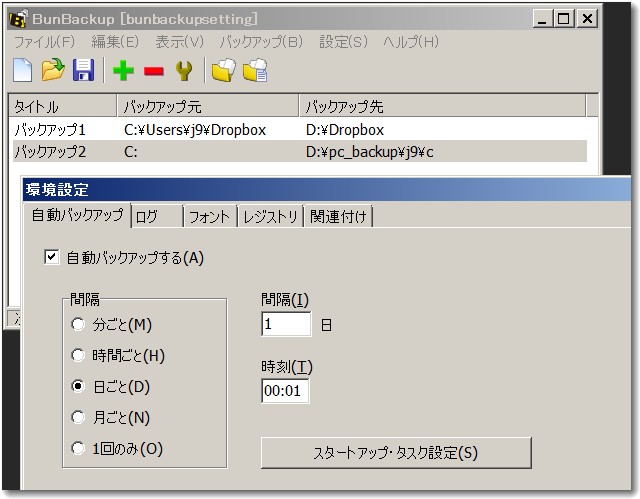This screenshot has height=499, width=640.
Task: Switch to the レジストリ tab
Action: click(x=271, y=216)
